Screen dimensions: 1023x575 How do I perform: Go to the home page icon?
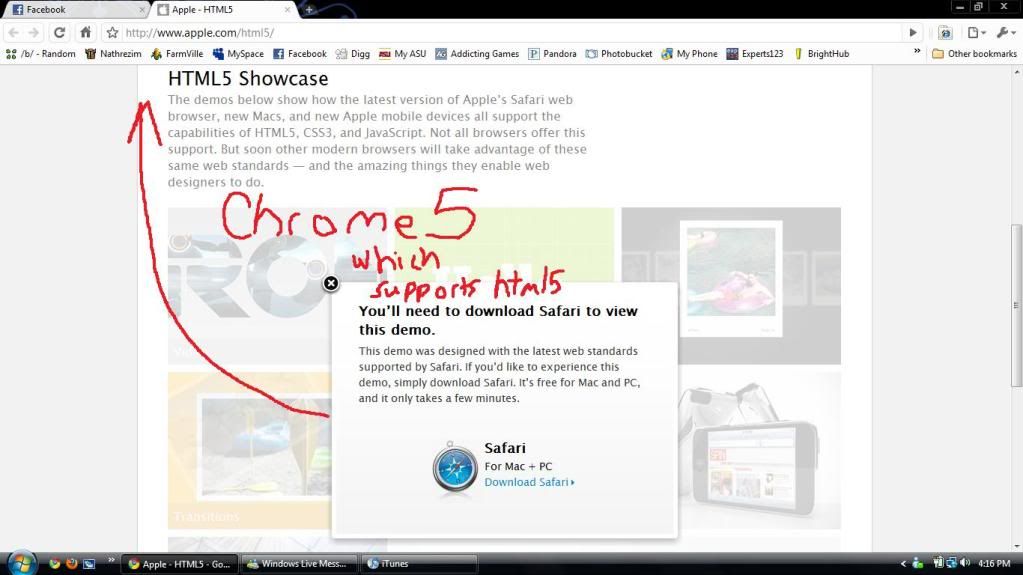pos(86,32)
